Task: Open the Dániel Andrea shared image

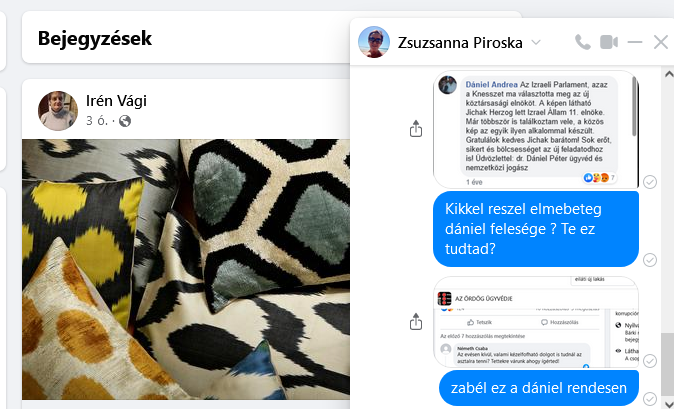Action: (536, 129)
